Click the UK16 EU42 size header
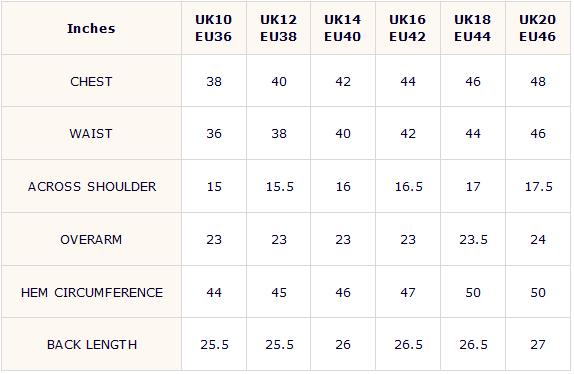The image size is (574, 374). [x=408, y=28]
